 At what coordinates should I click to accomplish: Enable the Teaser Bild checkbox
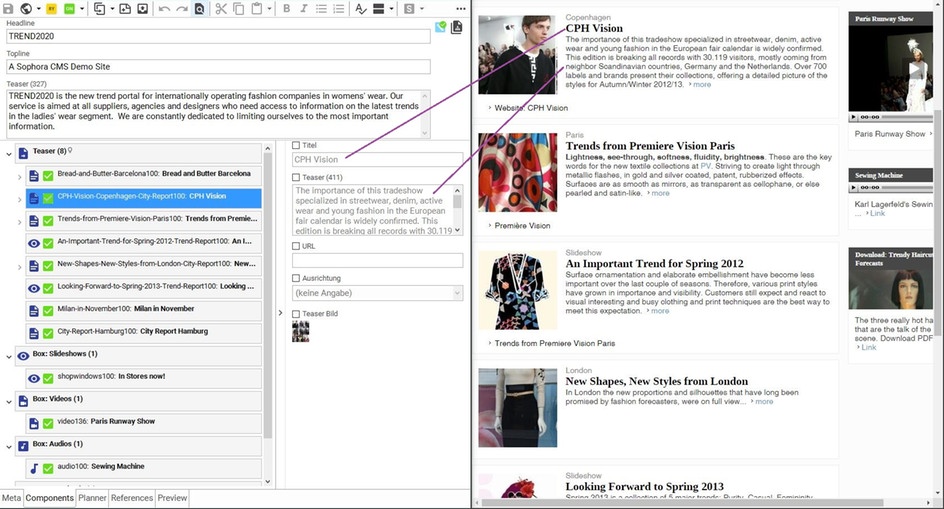[296, 313]
